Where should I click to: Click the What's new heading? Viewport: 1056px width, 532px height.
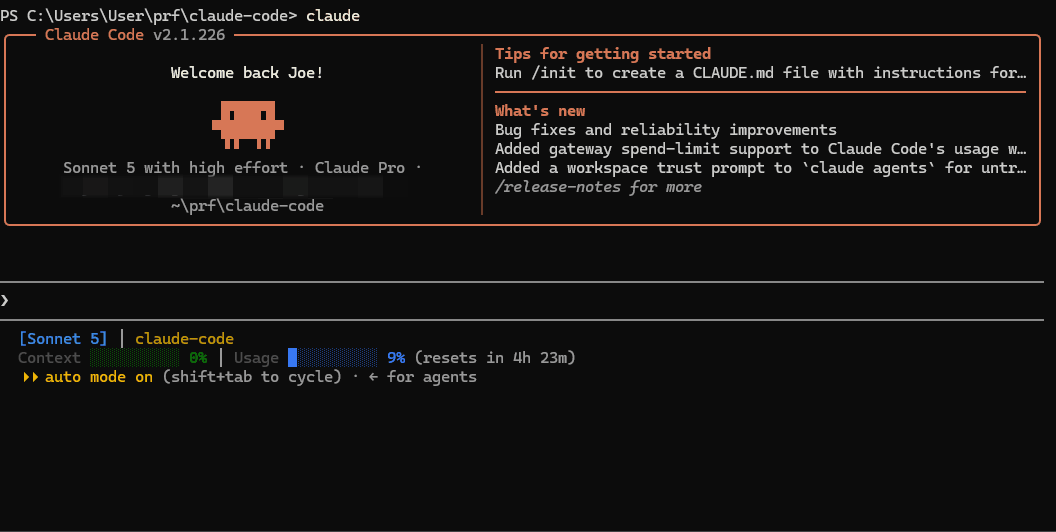coord(540,111)
